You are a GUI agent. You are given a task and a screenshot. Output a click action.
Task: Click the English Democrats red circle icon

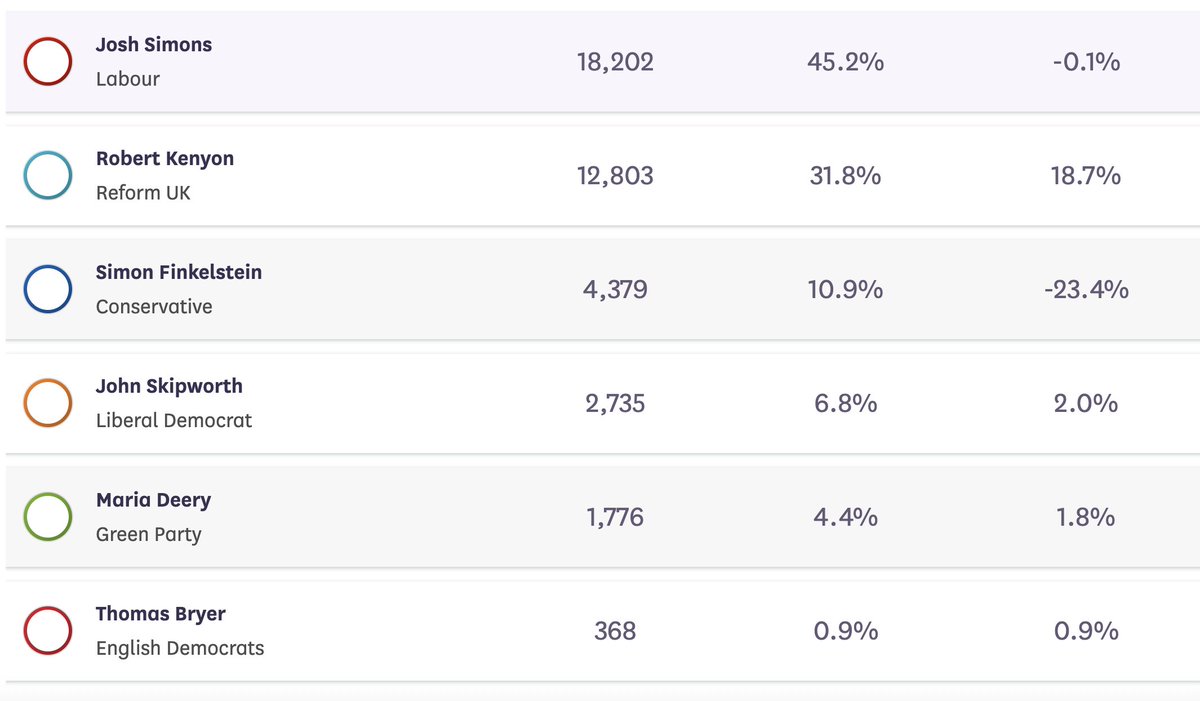click(x=47, y=631)
